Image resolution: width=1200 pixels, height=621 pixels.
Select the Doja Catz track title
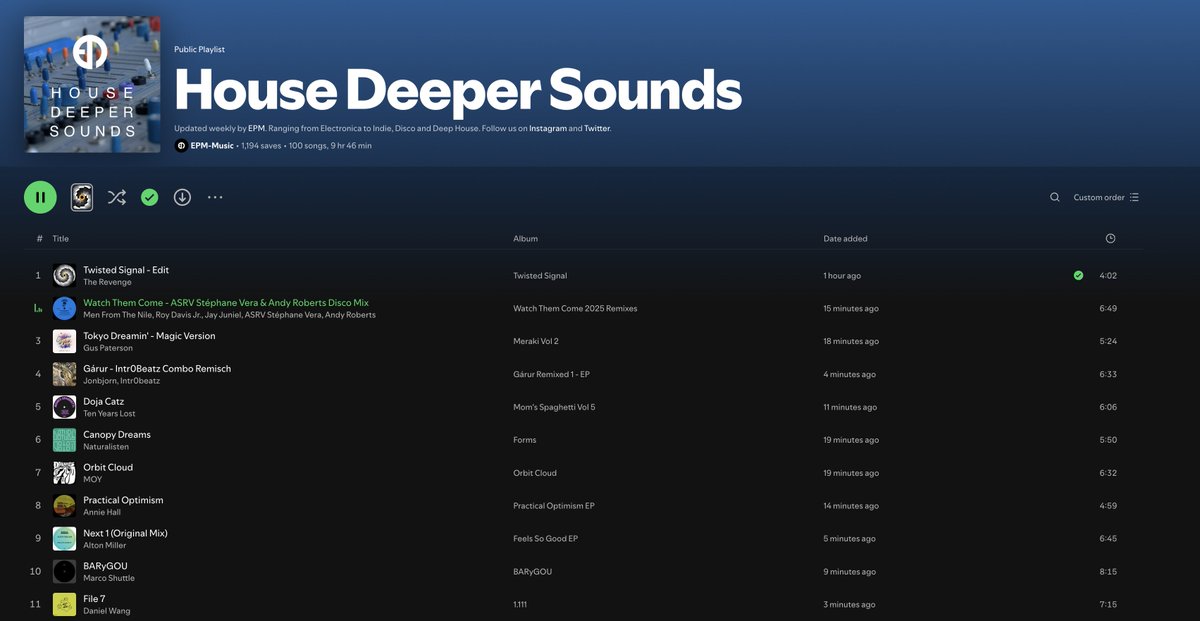[104, 402]
